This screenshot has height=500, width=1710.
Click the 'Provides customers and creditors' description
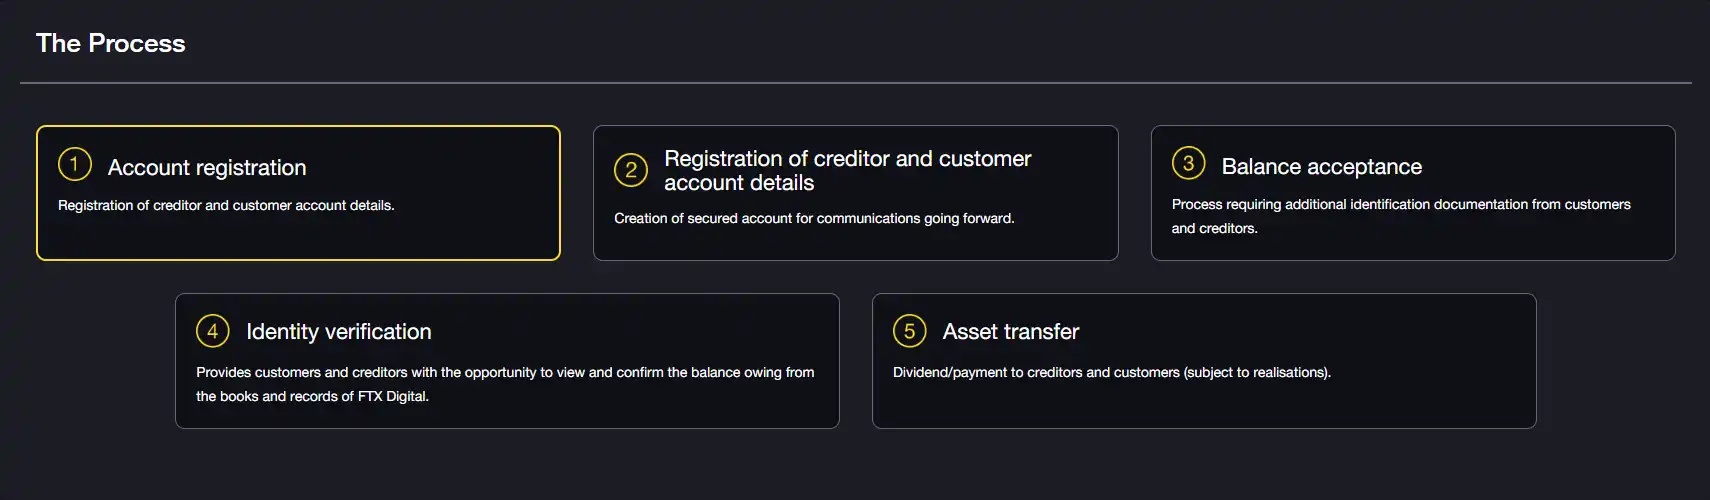(504, 372)
